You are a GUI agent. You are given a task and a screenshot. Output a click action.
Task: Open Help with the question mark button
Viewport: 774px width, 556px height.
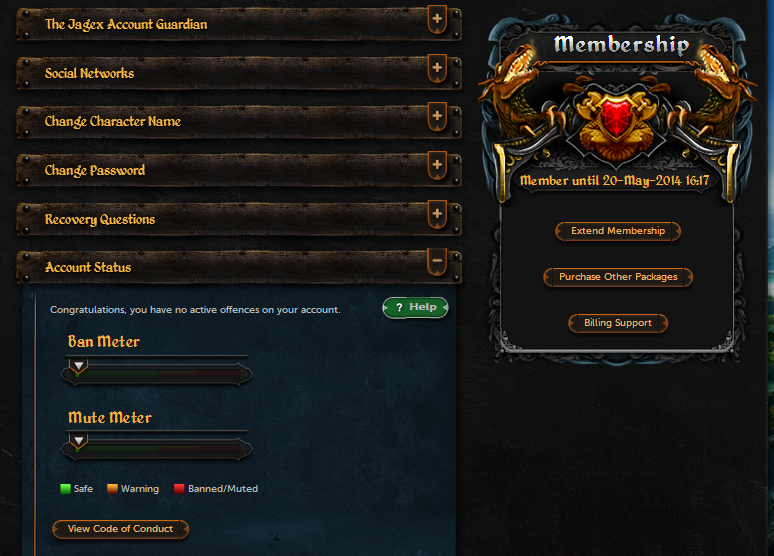click(416, 308)
